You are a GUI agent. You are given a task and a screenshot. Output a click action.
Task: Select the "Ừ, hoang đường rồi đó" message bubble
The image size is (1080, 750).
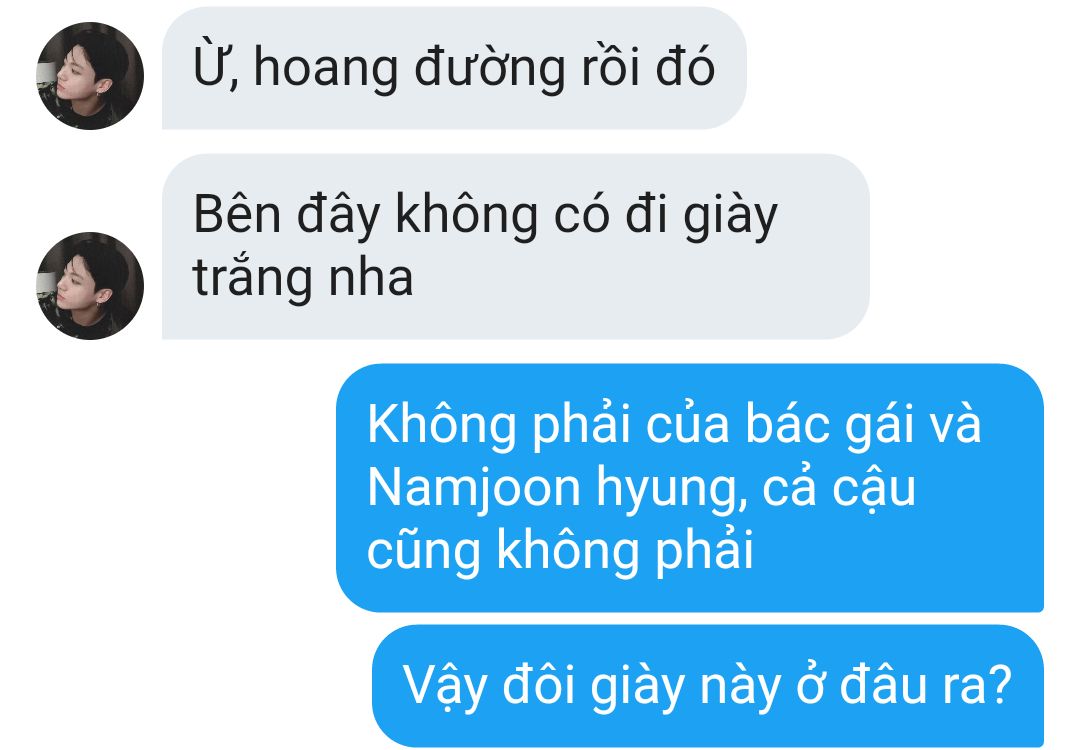coord(455,68)
